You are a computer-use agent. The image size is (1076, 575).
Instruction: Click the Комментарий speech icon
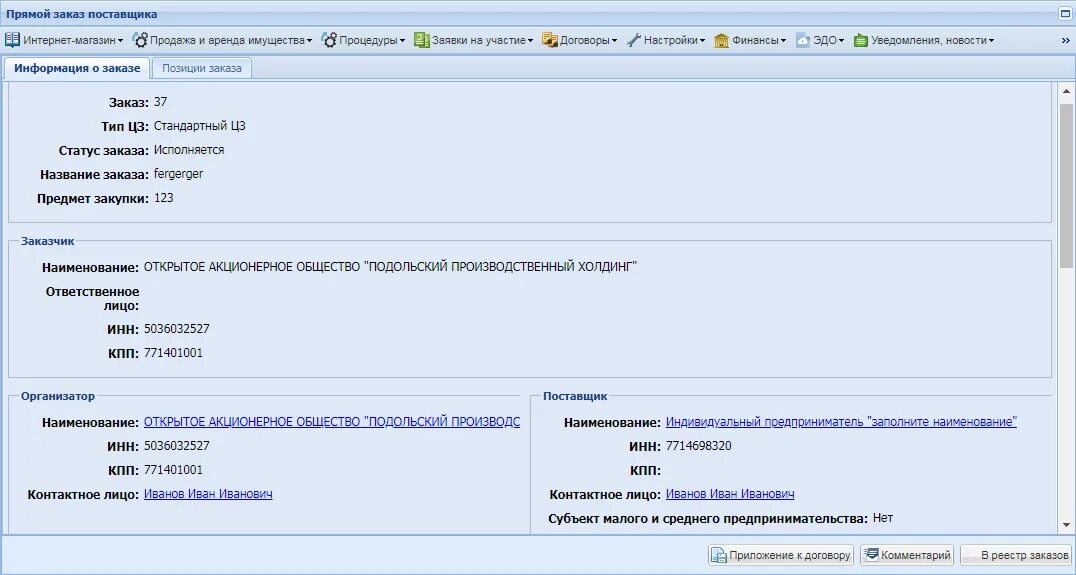click(x=871, y=554)
